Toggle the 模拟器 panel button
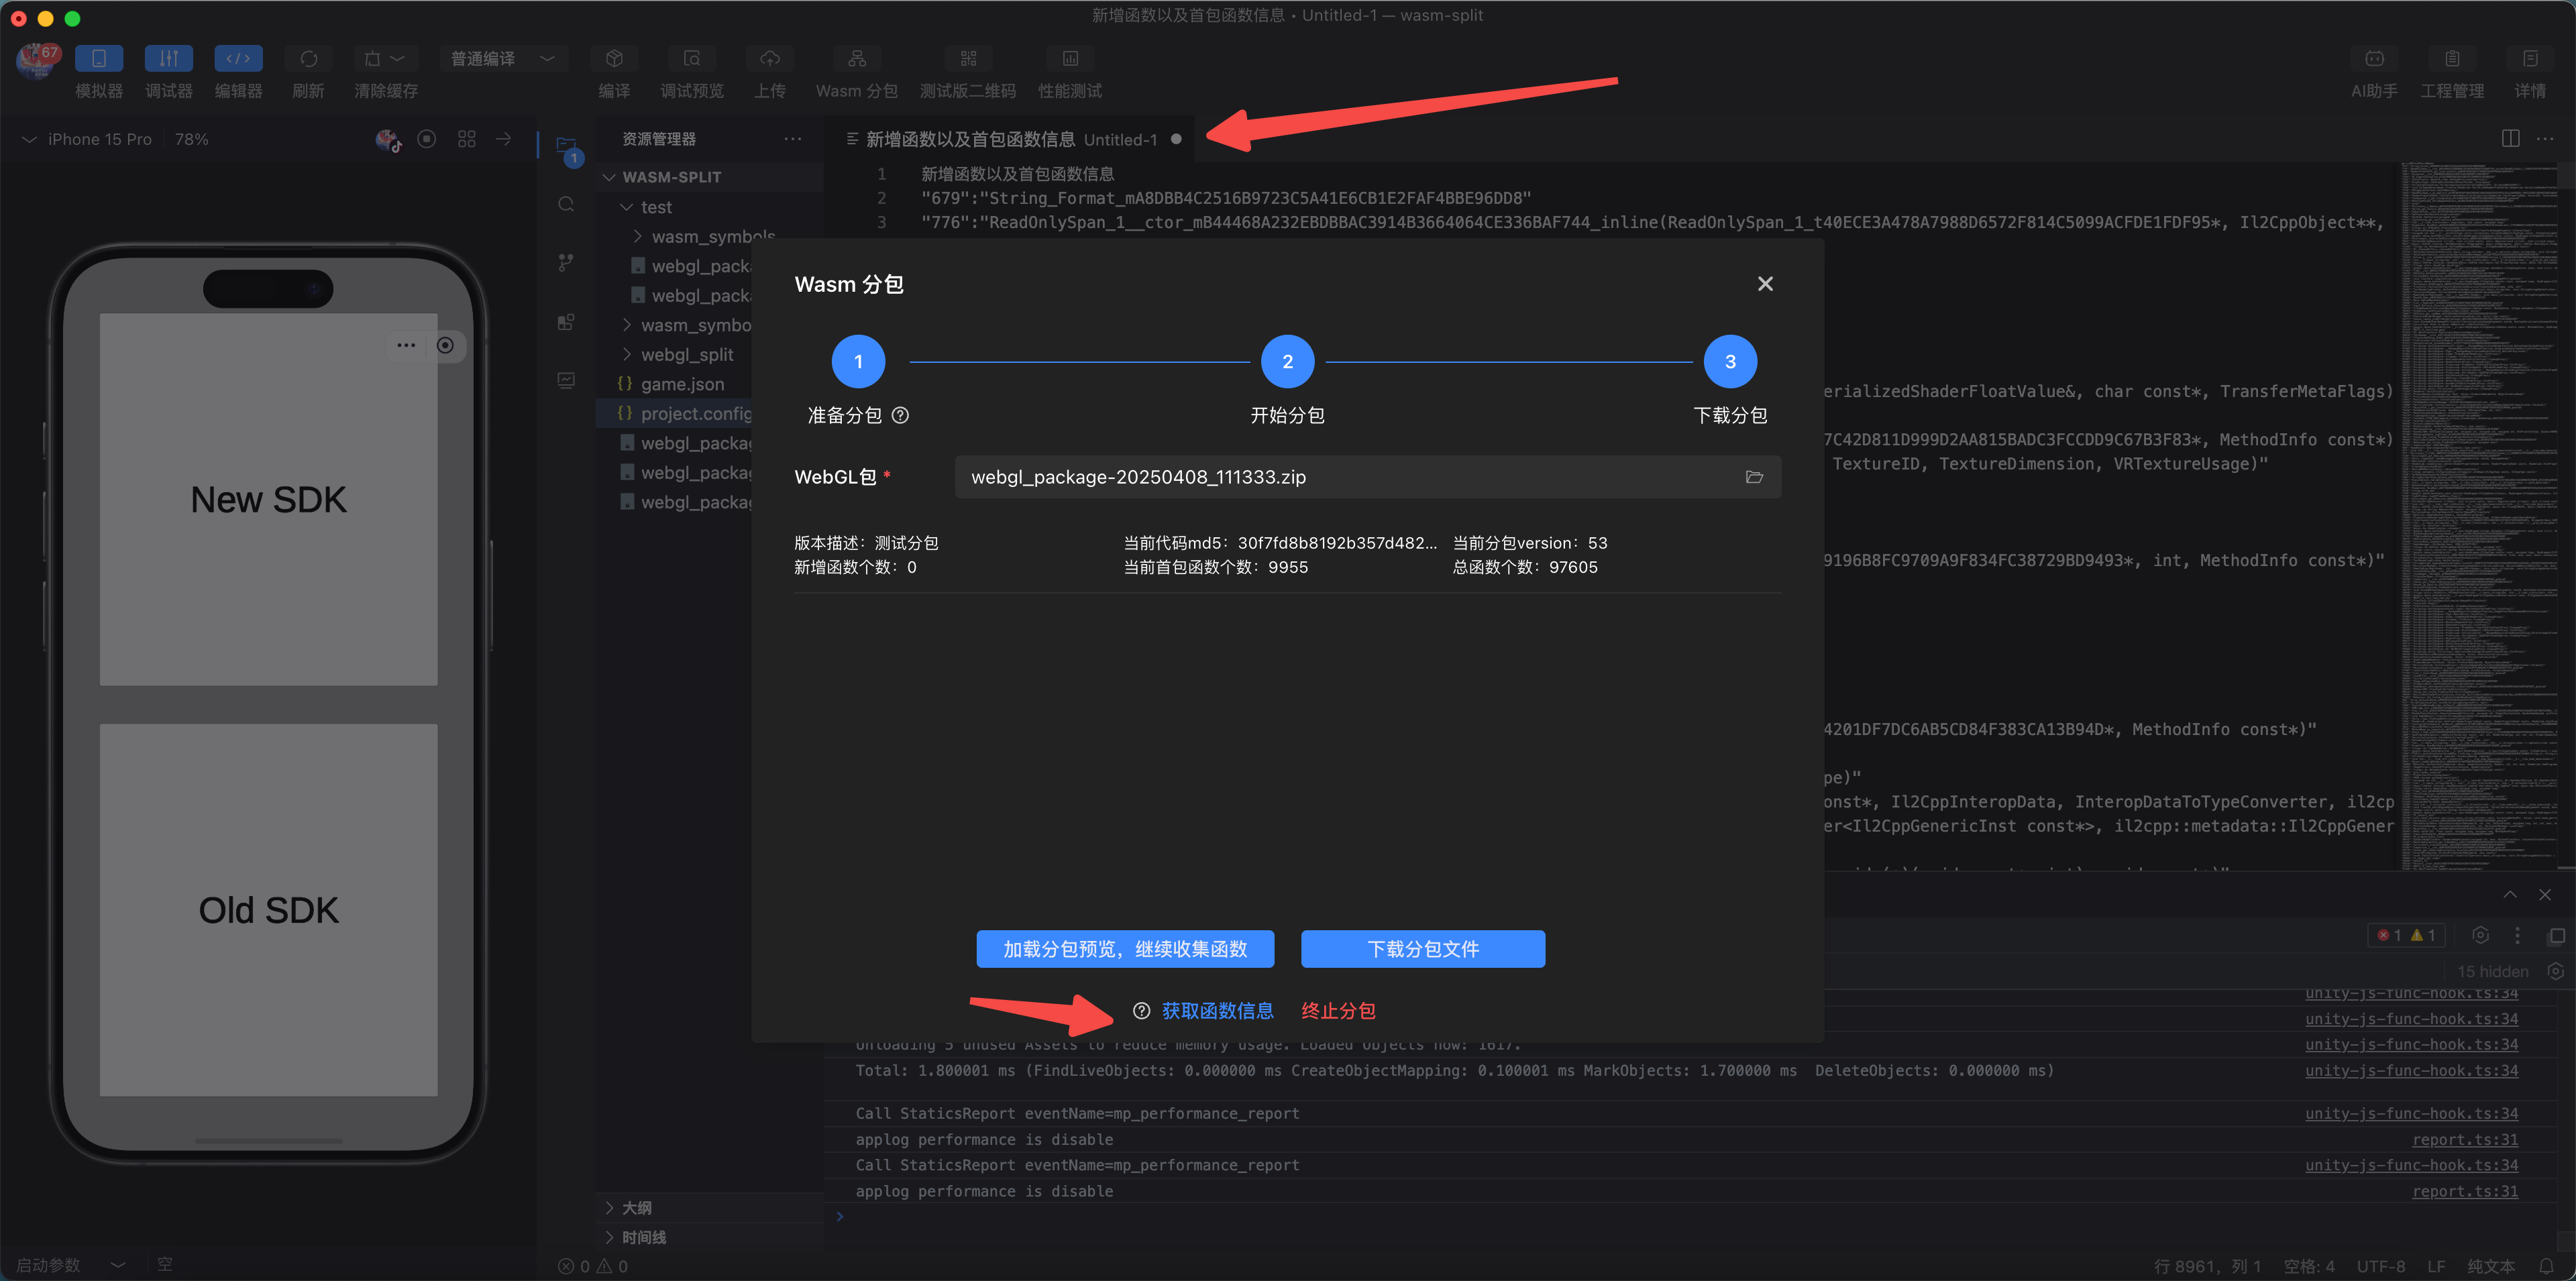 pyautogui.click(x=99, y=59)
